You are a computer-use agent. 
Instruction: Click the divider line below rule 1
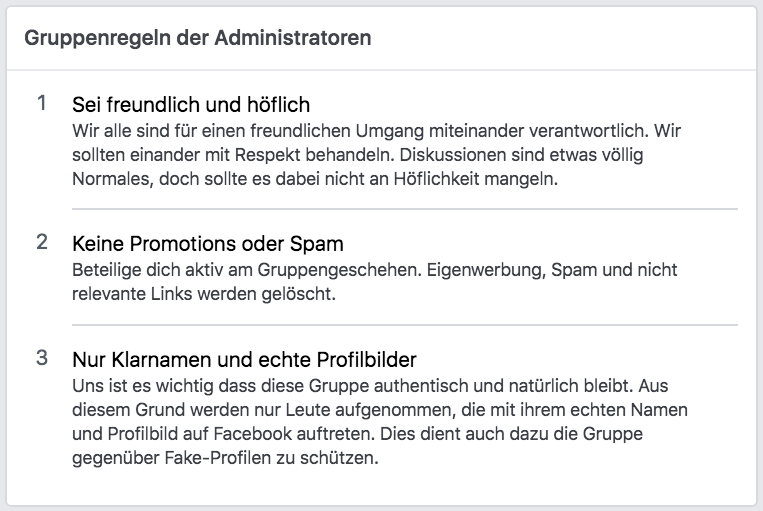[x=405, y=209]
